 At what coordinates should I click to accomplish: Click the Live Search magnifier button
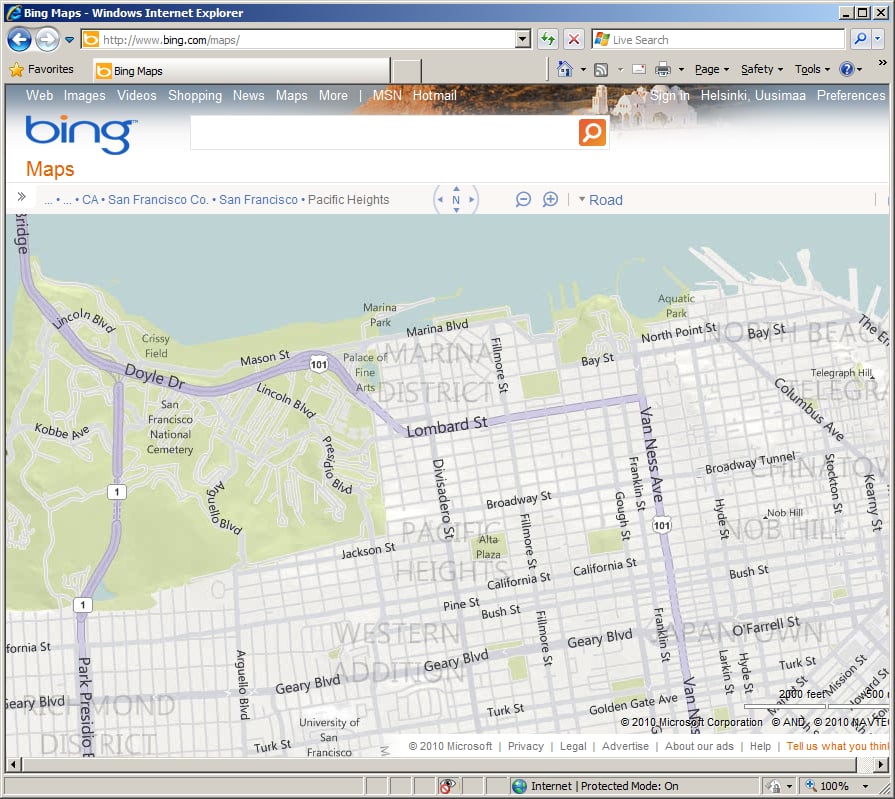(x=860, y=39)
